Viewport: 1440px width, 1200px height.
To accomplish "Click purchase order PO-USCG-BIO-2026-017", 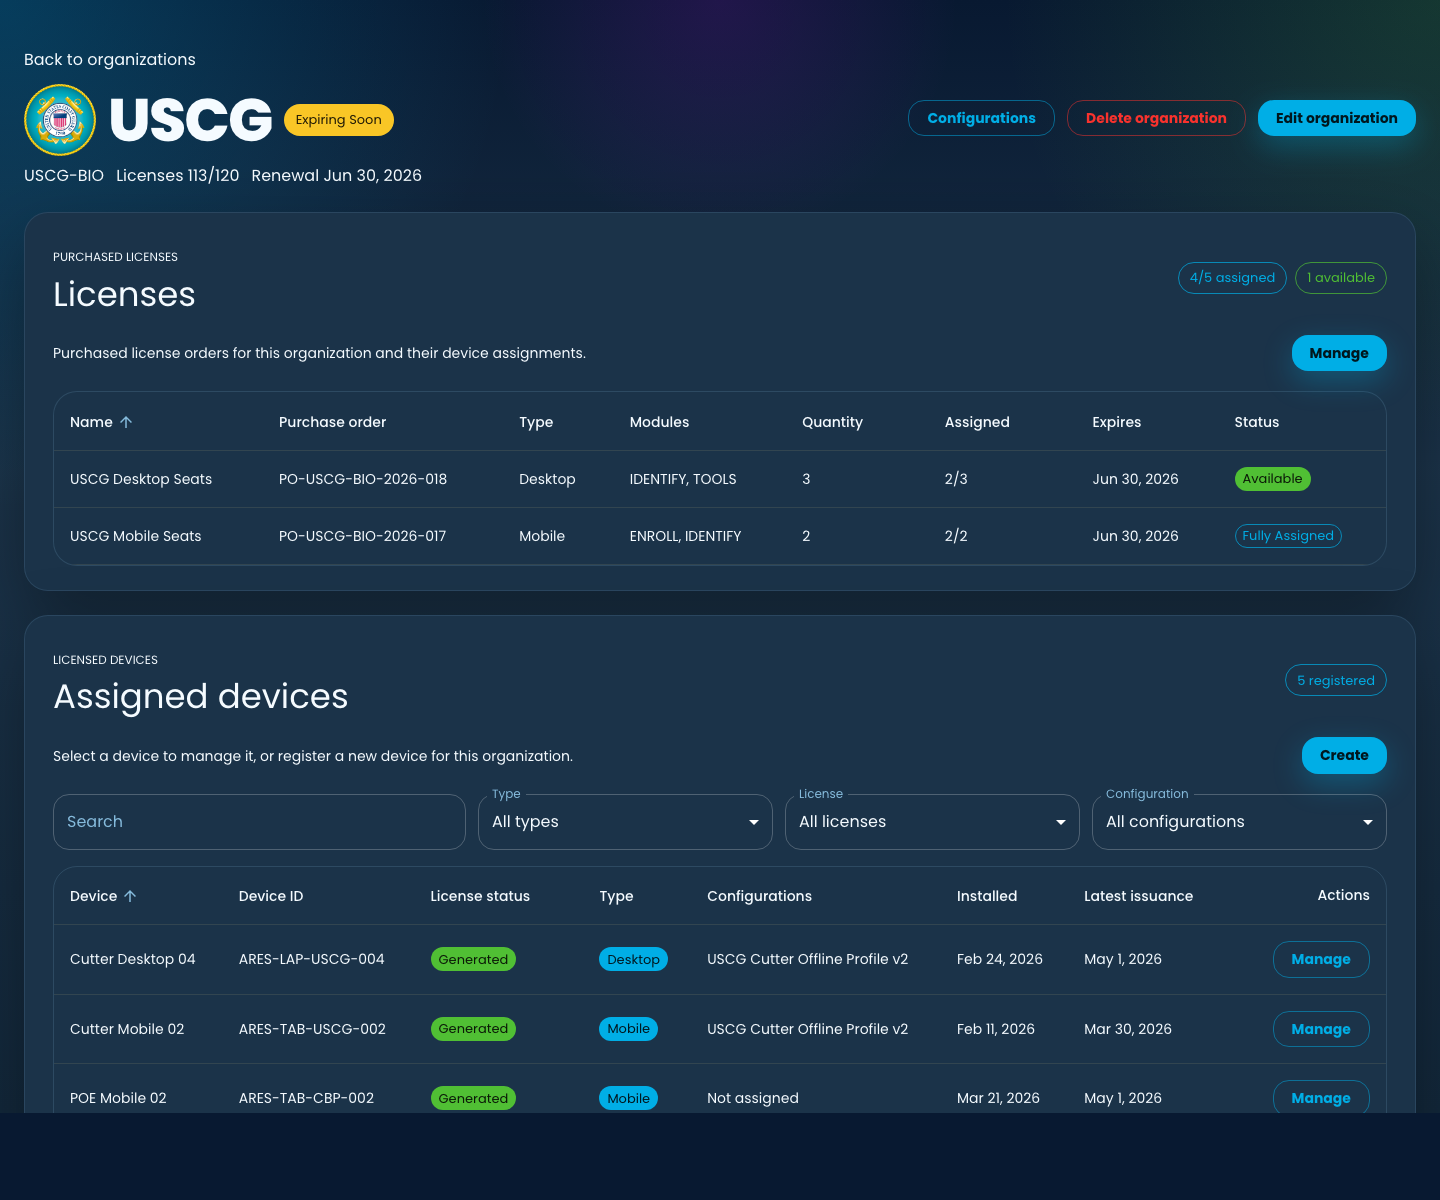I will tap(362, 536).
